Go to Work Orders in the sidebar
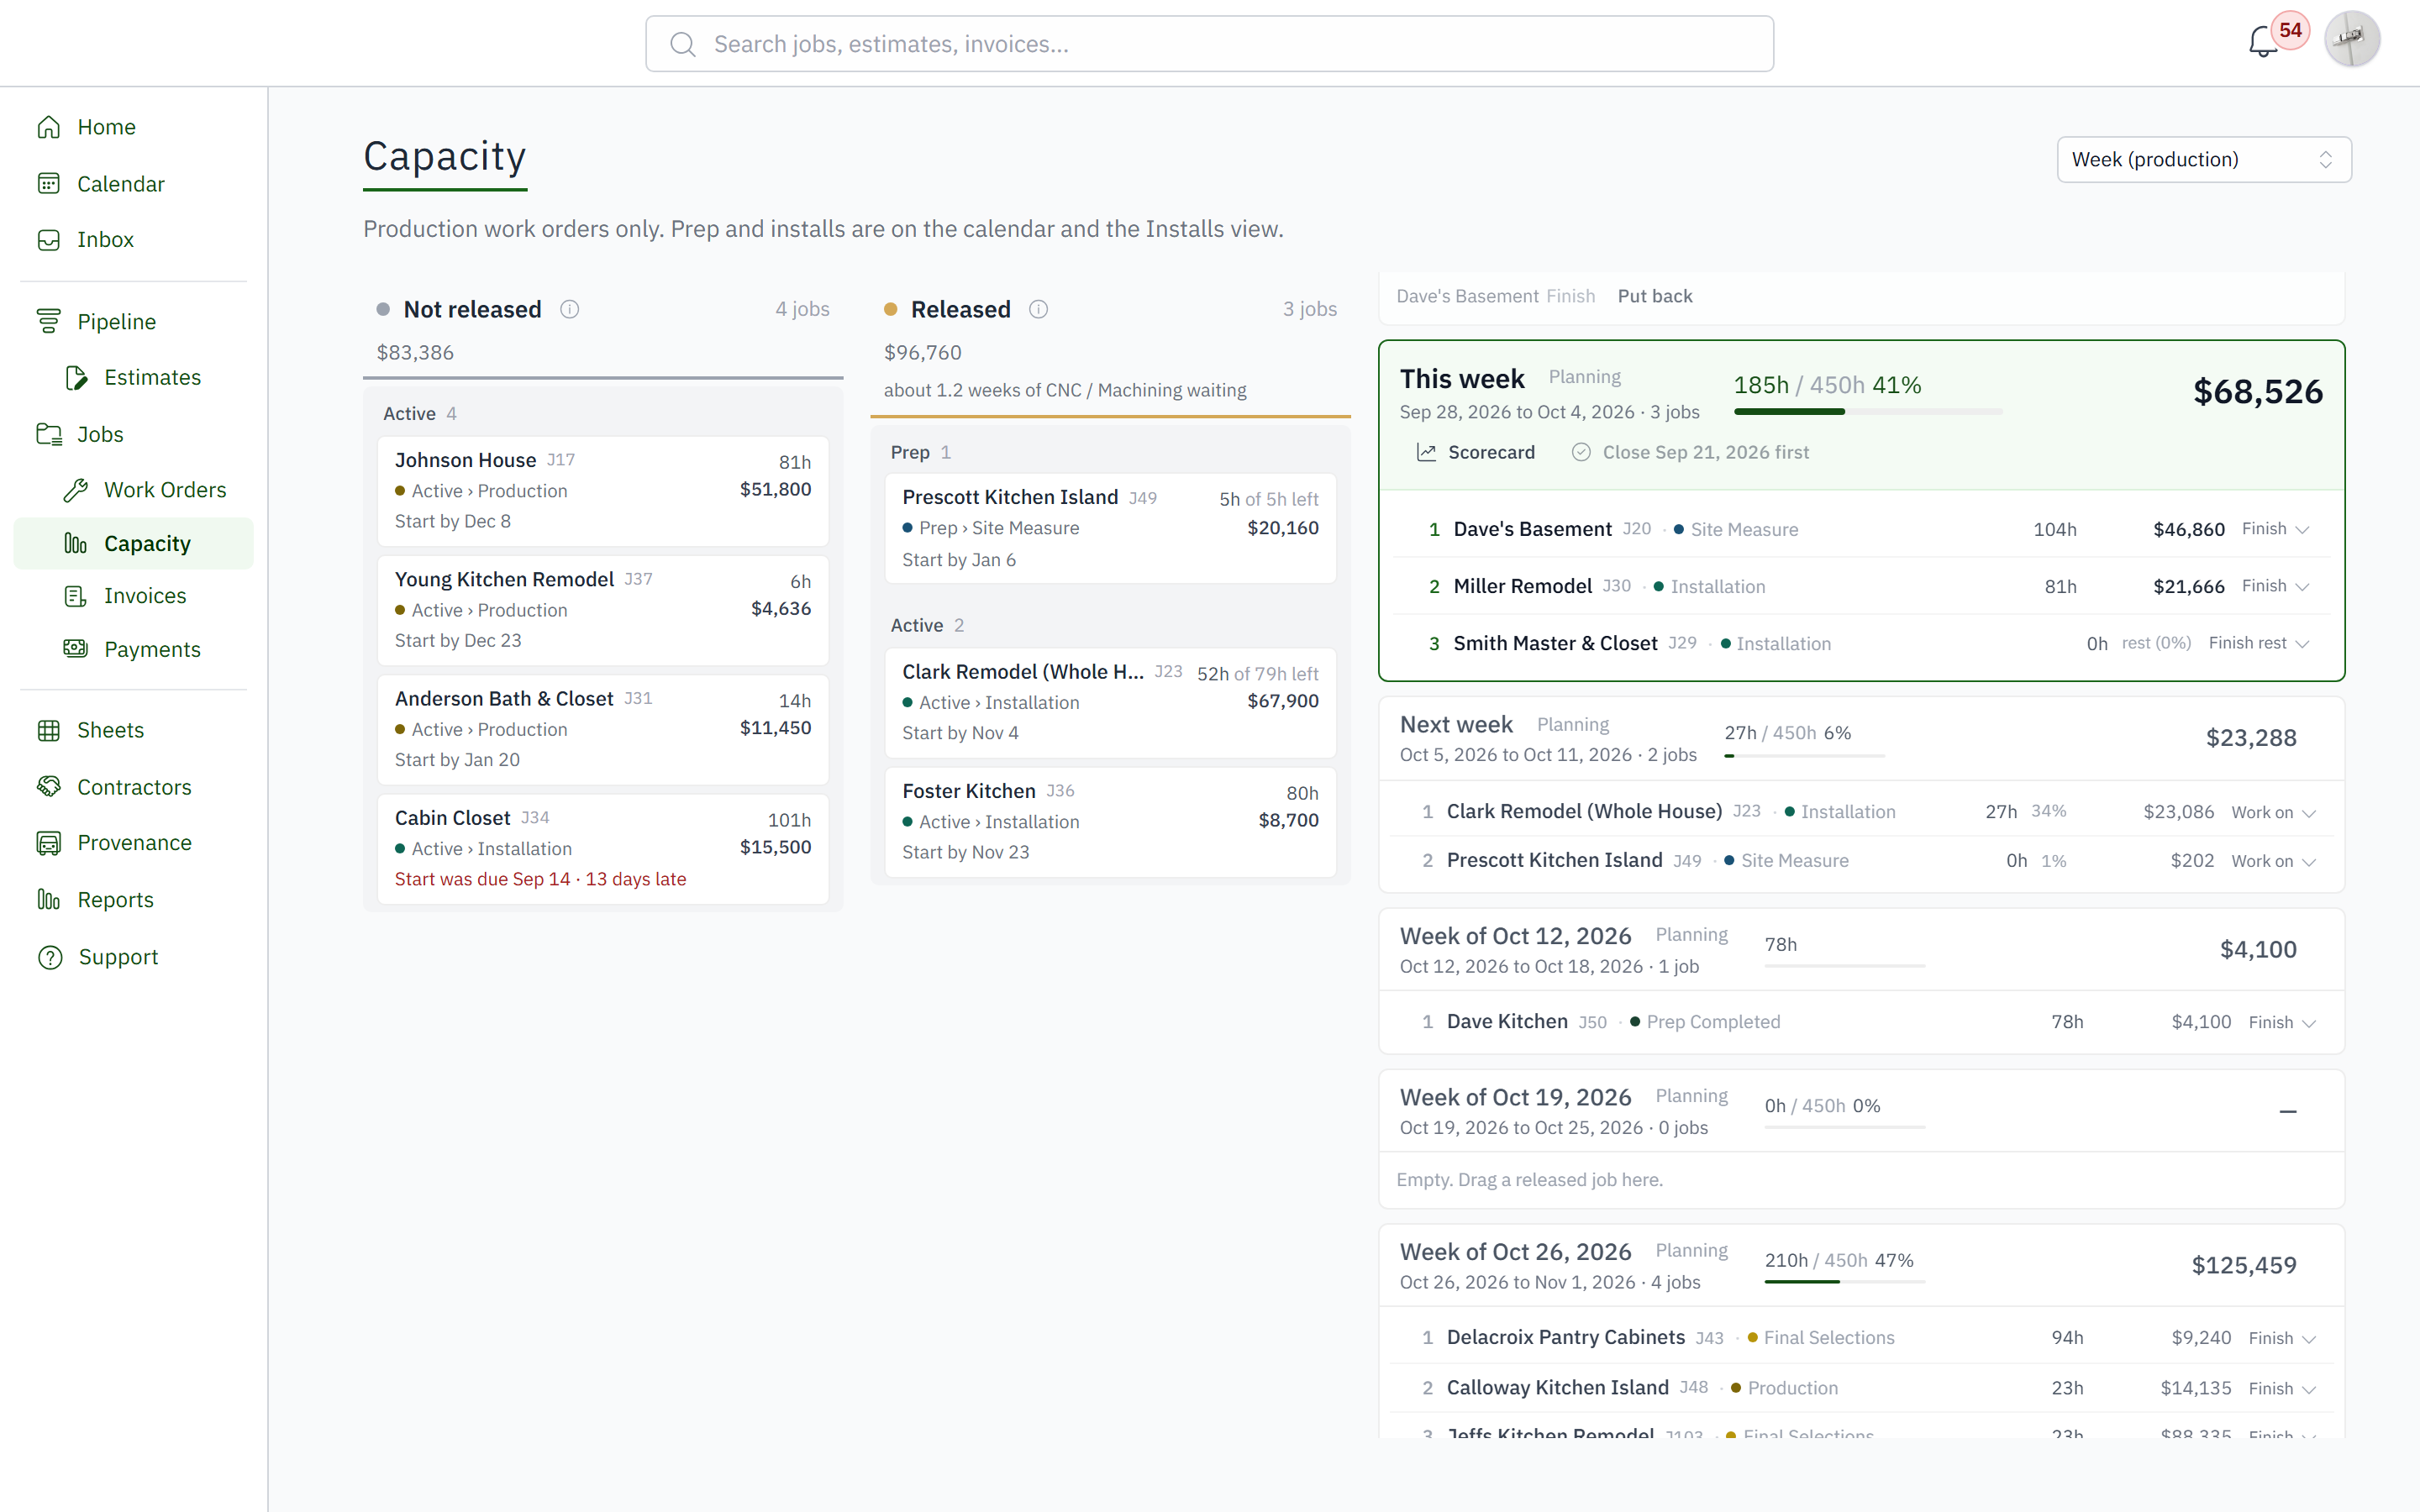The height and width of the screenshot is (1512, 2420). [x=134, y=490]
